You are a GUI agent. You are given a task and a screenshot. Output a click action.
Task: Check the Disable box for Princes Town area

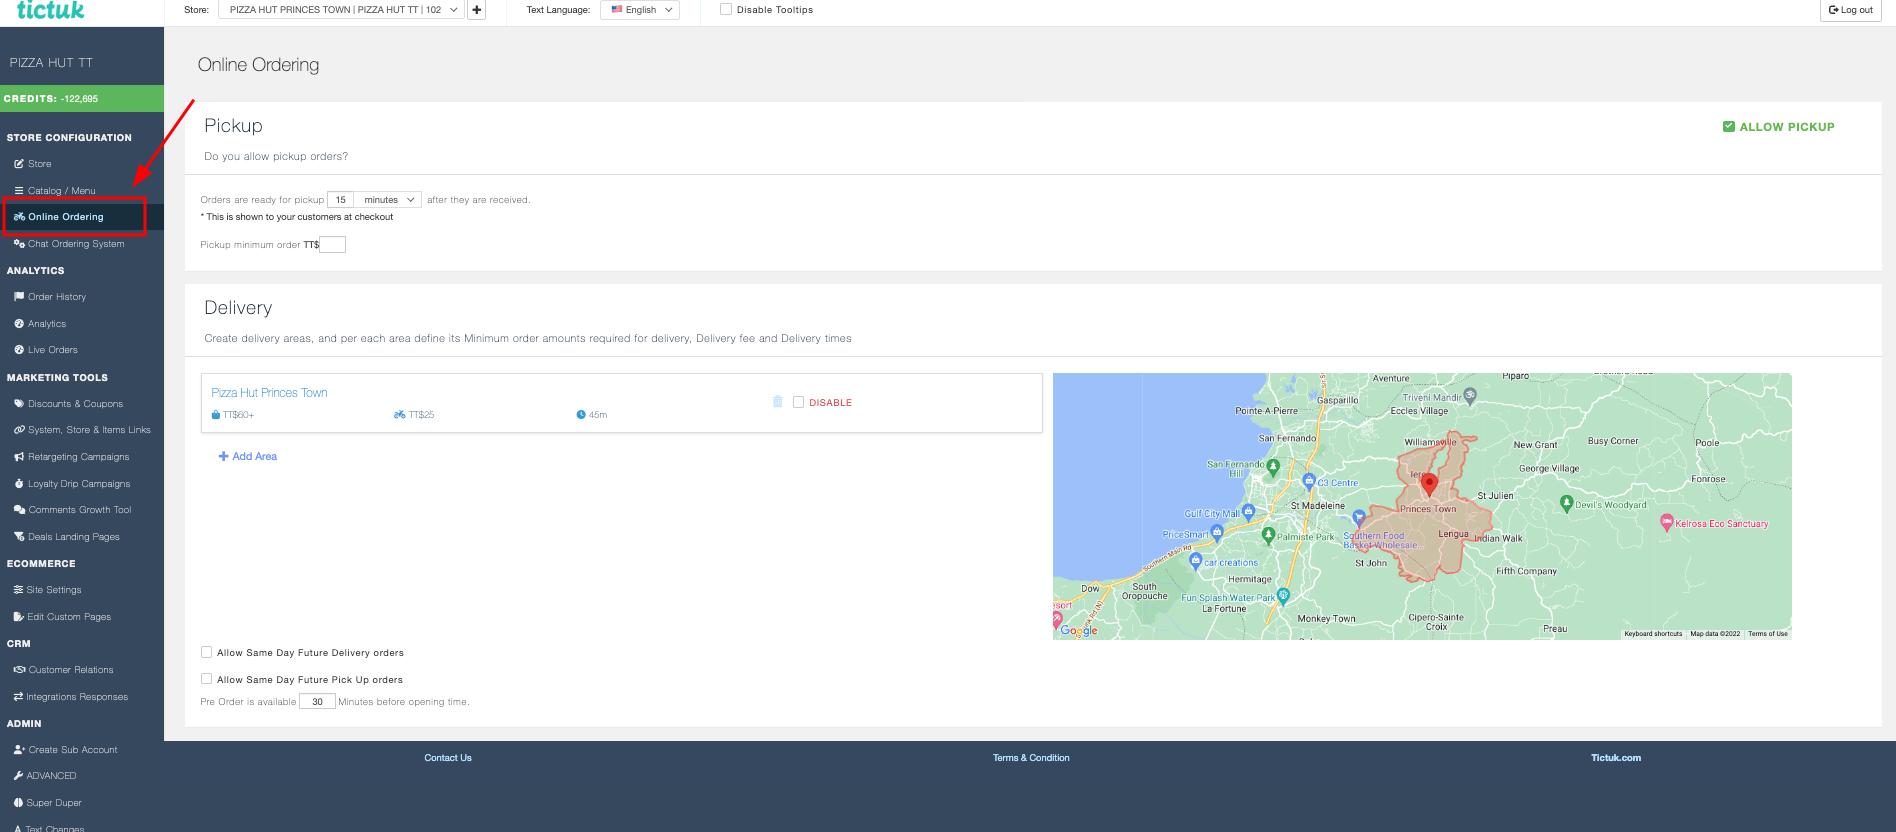pos(798,402)
